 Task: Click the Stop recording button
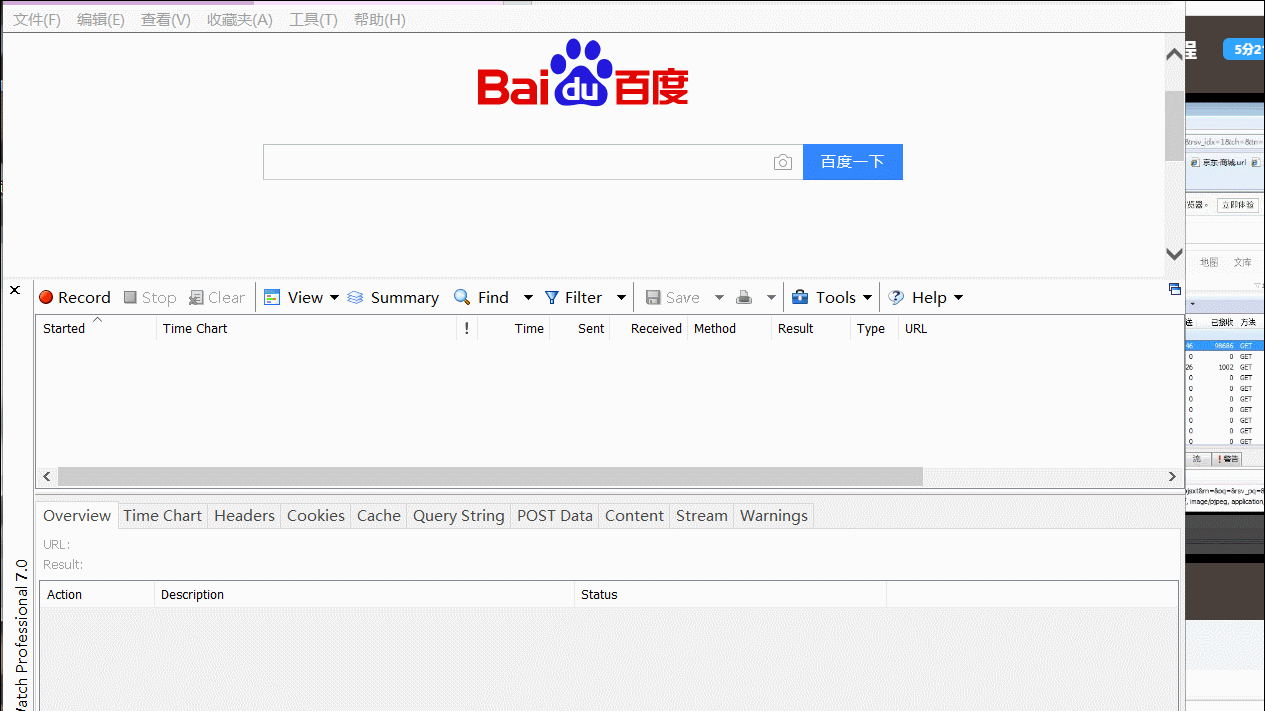pyautogui.click(x=150, y=297)
